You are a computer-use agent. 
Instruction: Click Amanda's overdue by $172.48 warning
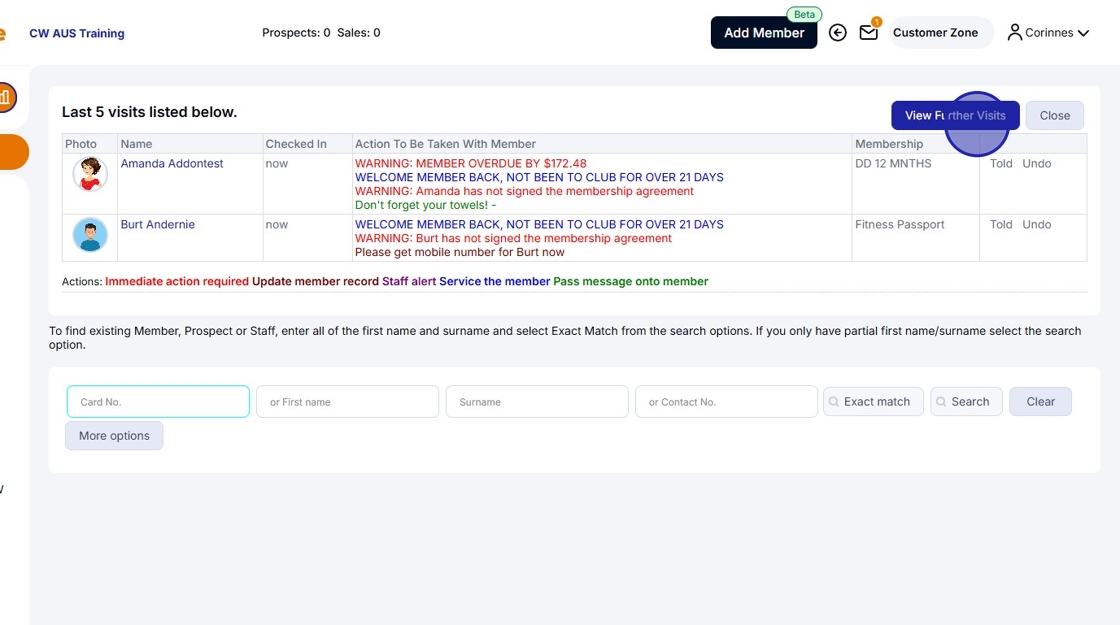[471, 164]
